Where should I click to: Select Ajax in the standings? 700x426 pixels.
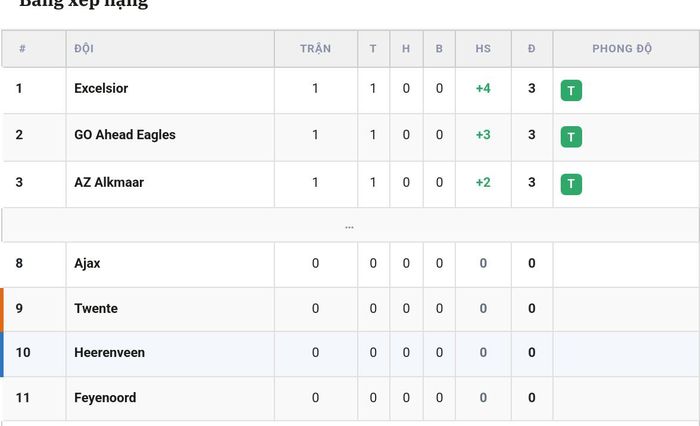pyautogui.click(x=87, y=263)
